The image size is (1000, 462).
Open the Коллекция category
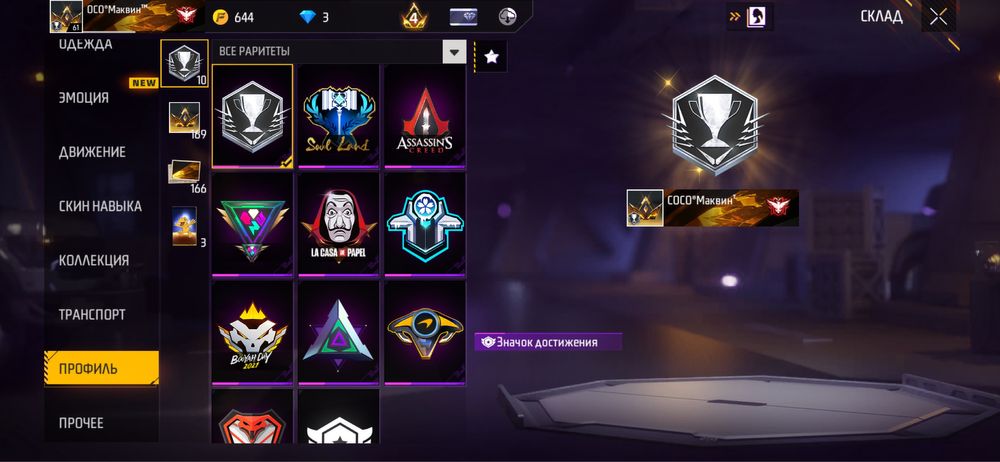pos(94,260)
